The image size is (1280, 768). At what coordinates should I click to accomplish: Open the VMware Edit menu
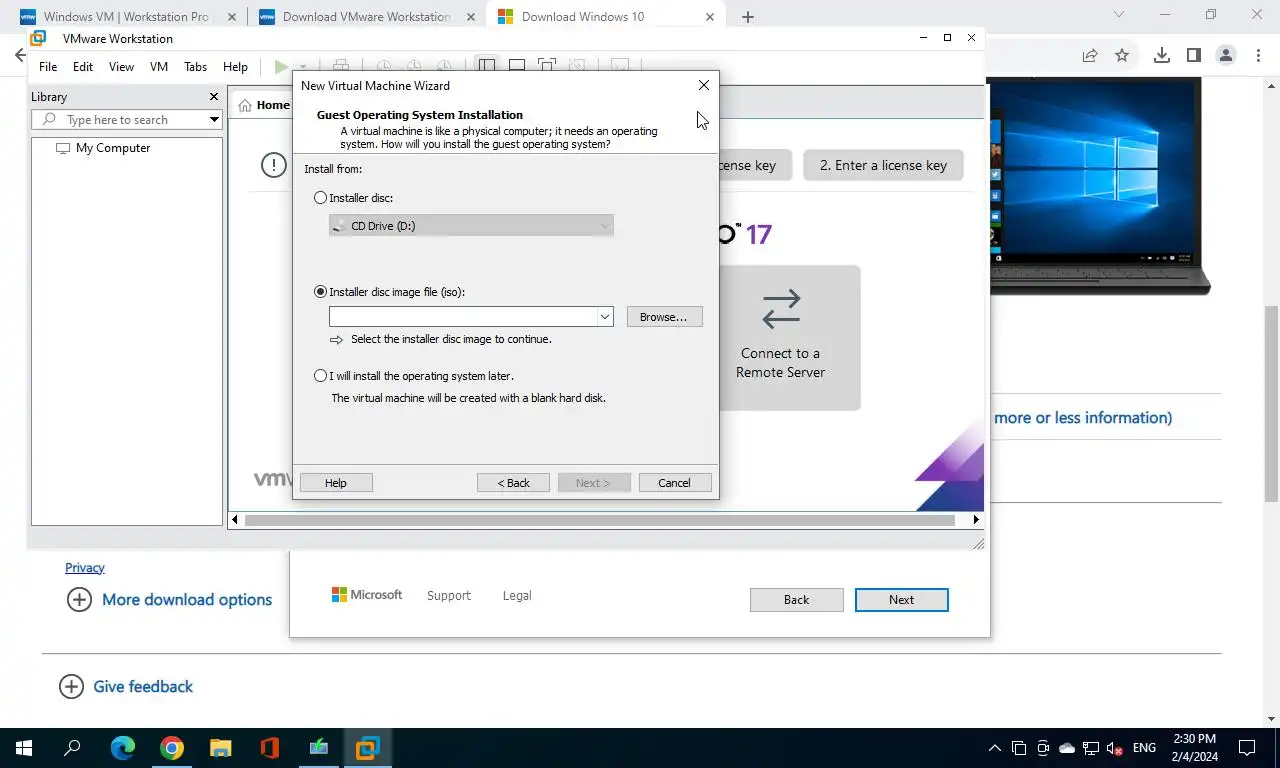[83, 67]
